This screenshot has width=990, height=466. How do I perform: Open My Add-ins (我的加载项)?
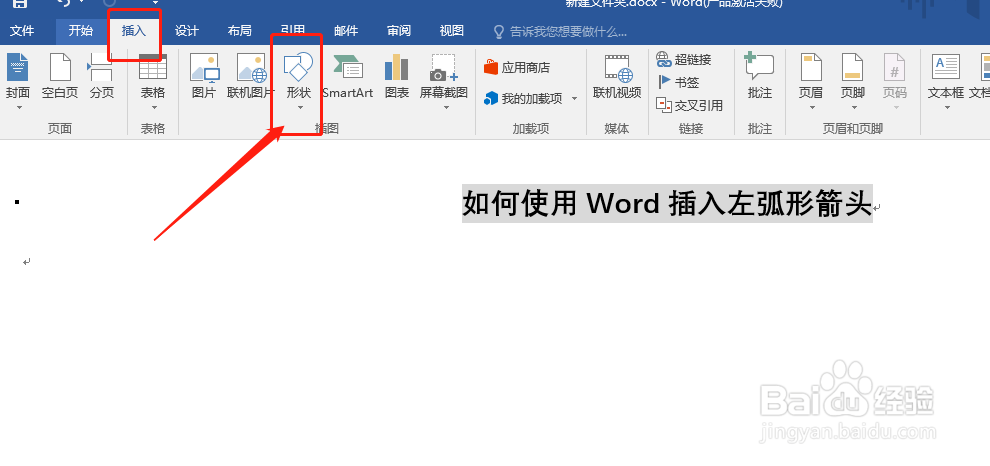[523, 99]
